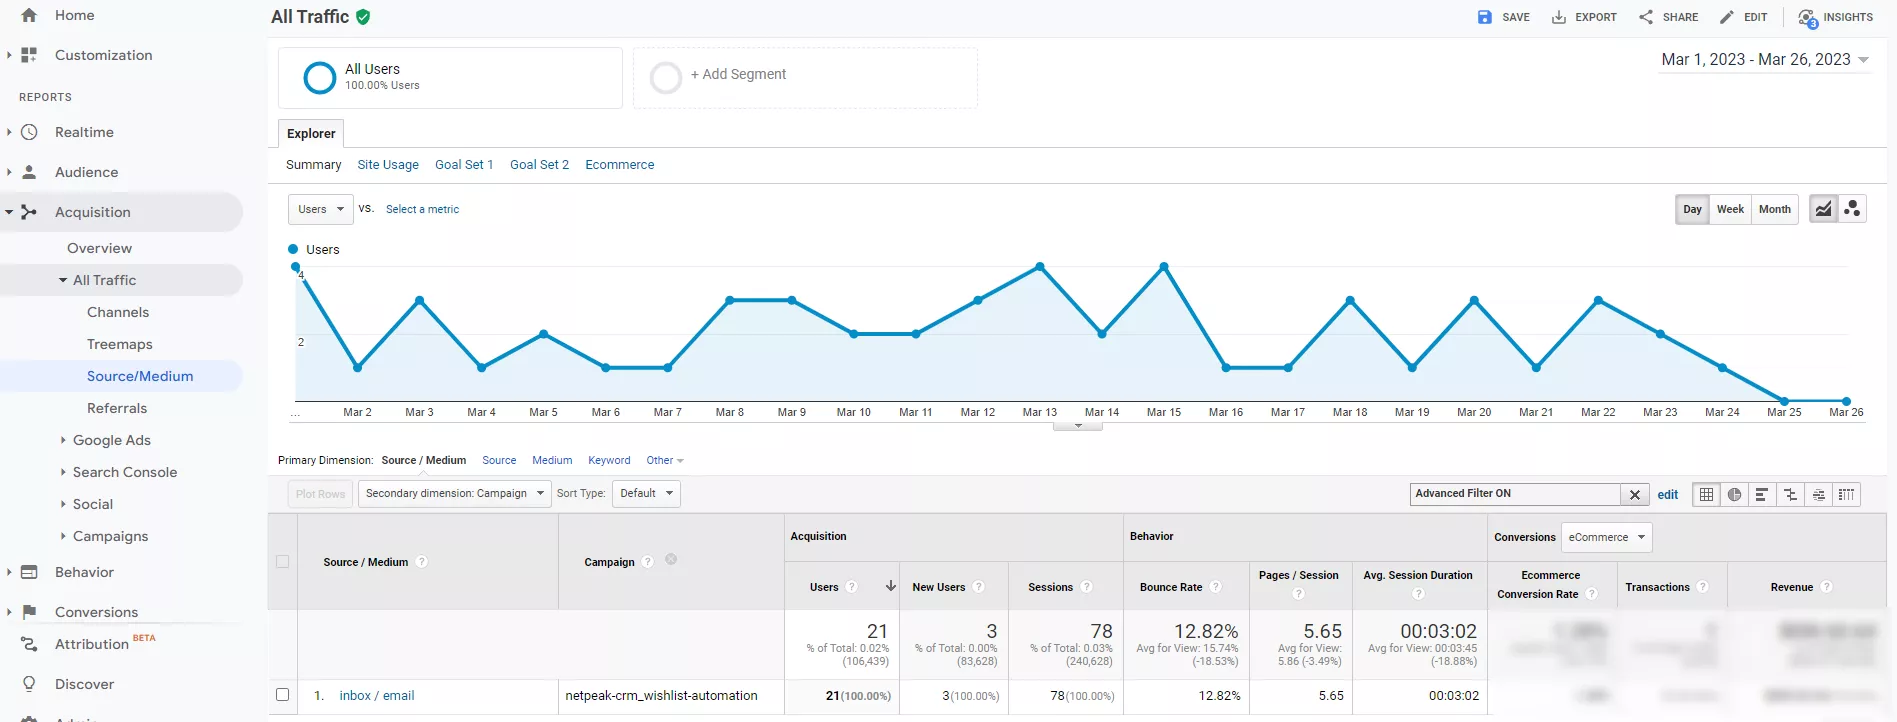Click the verified shield next to All Traffic
Viewport: 1897px width, 722px height.
(363, 17)
